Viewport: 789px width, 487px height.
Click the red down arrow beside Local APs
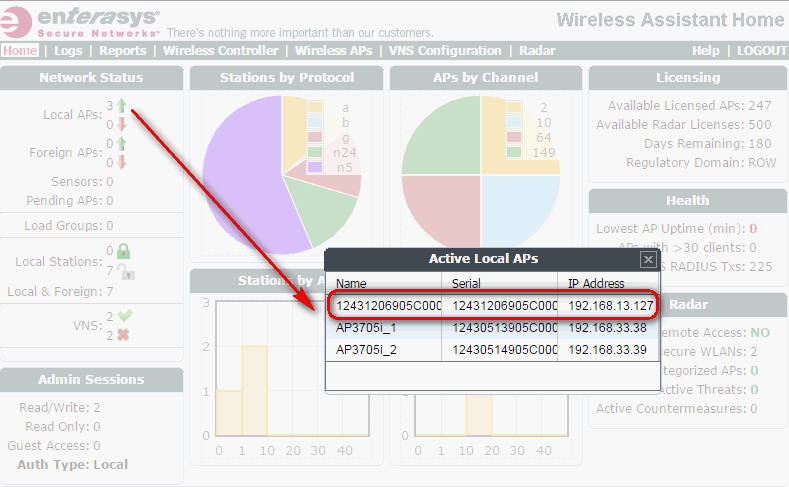point(121,124)
